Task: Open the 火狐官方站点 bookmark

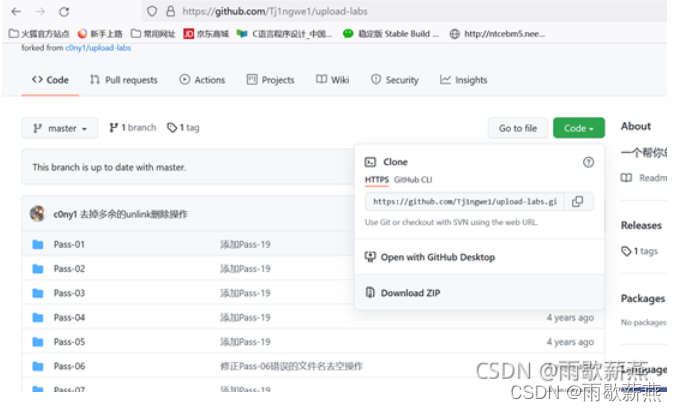Action: pyautogui.click(x=39, y=34)
